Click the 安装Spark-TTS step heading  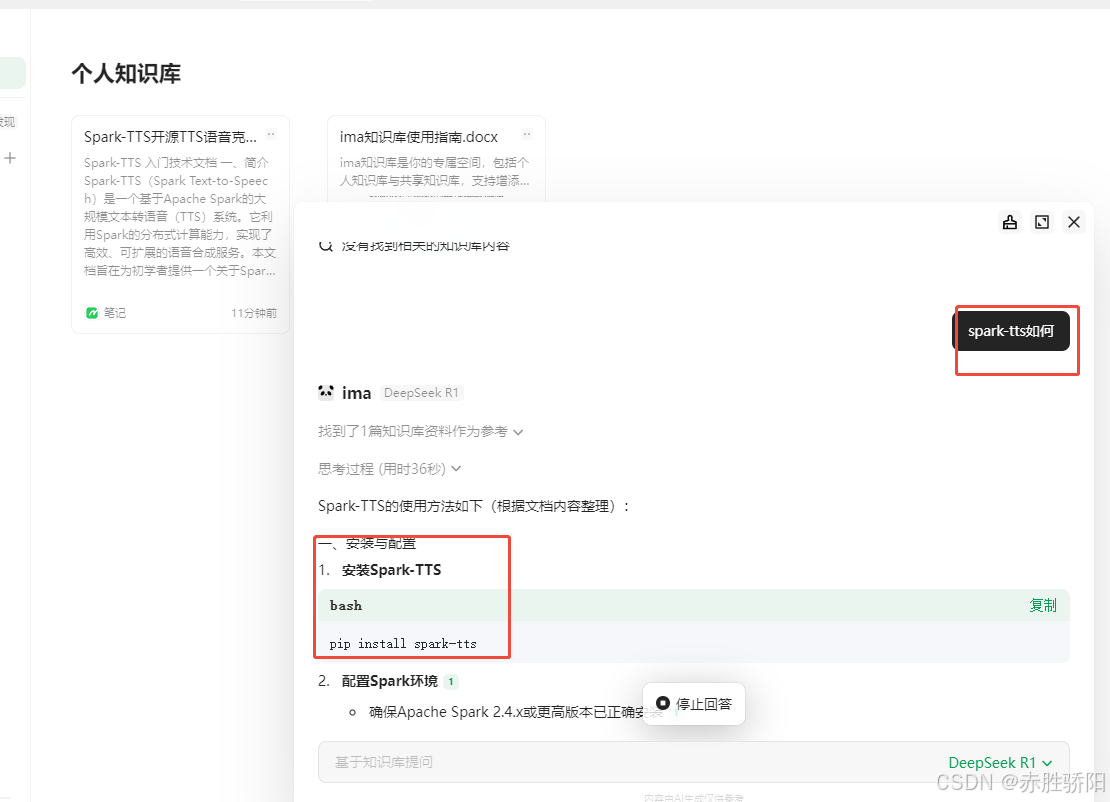(x=391, y=570)
